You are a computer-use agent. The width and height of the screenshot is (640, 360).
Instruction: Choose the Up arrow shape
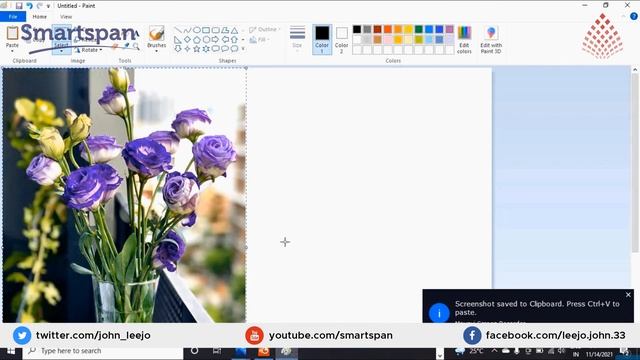[234, 40]
